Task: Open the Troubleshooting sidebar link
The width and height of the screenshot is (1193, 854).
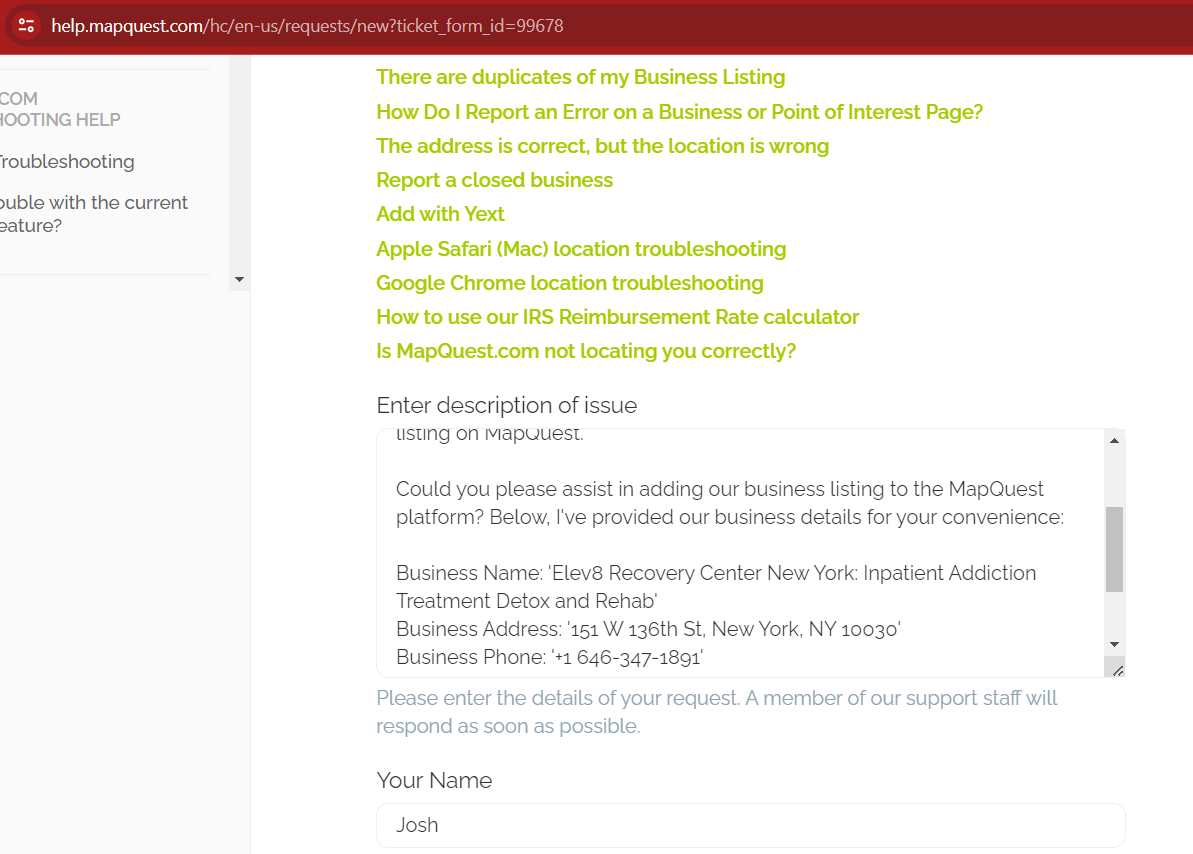Action: [67, 161]
